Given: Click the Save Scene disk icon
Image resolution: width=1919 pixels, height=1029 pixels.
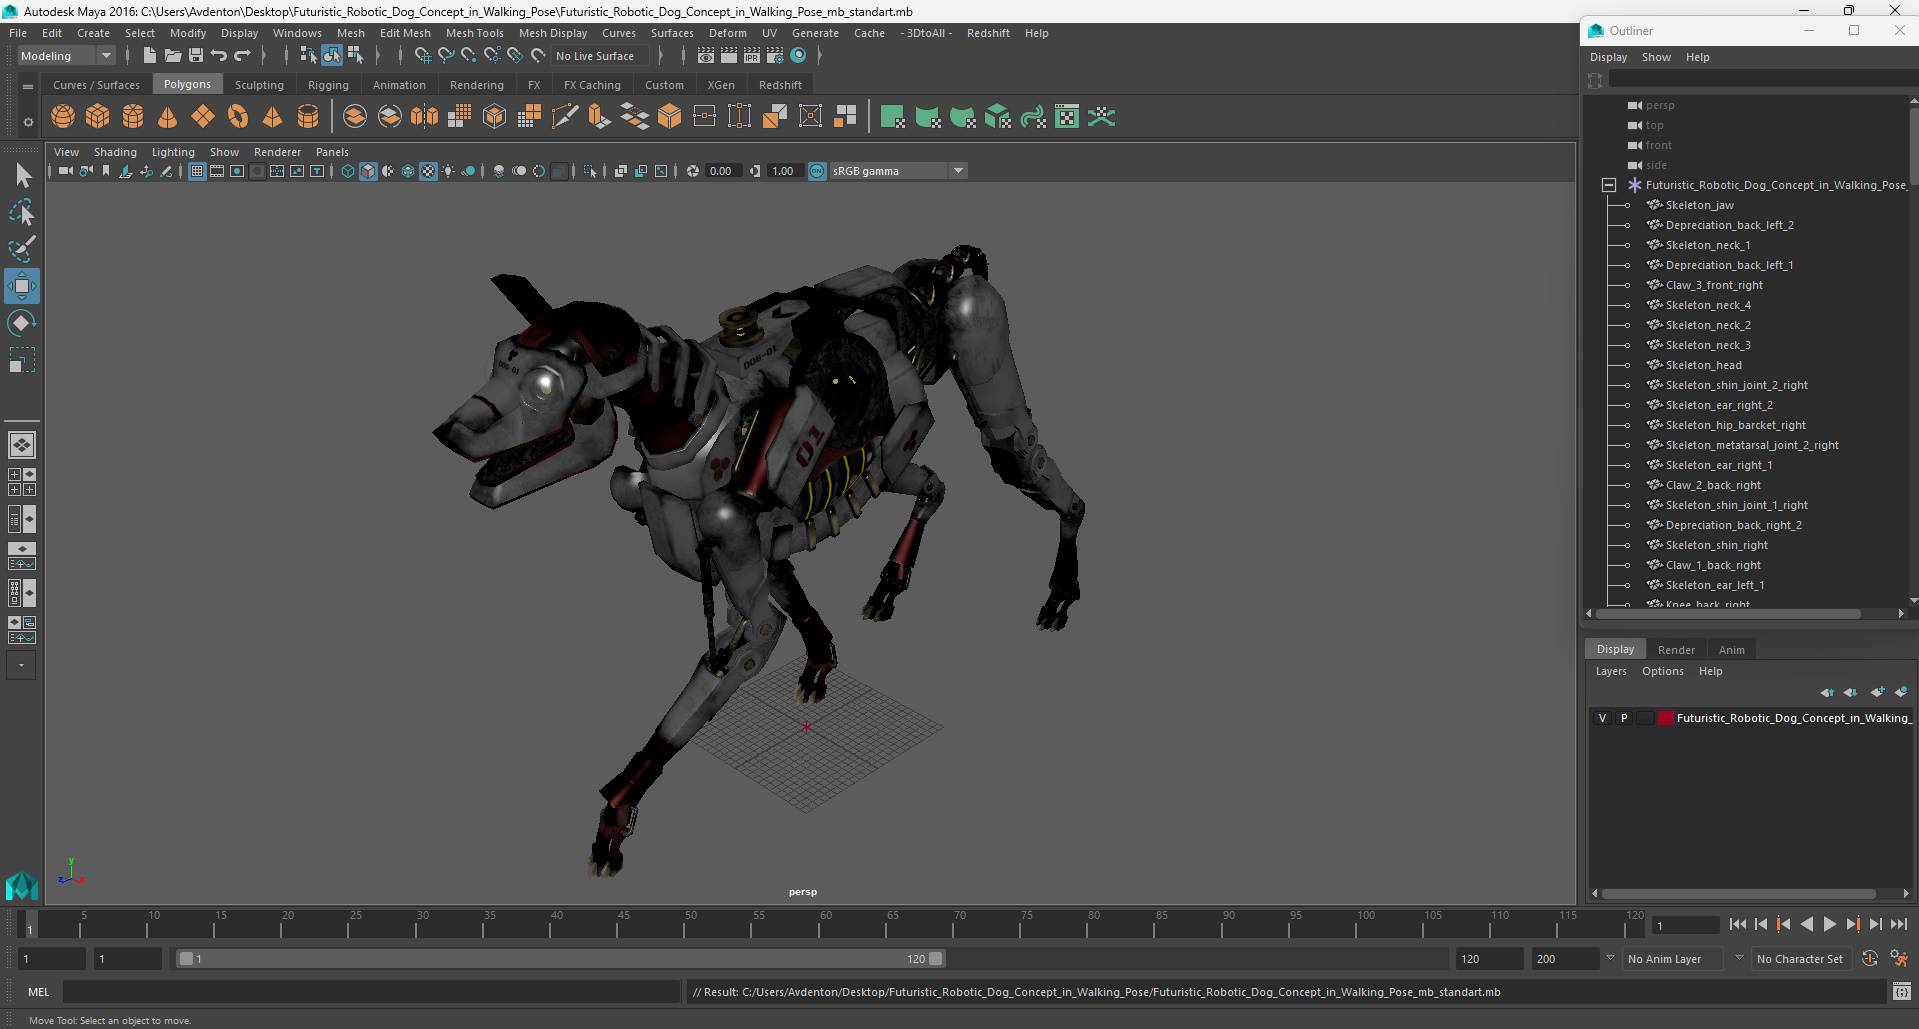Looking at the screenshot, I should pyautogui.click(x=196, y=56).
